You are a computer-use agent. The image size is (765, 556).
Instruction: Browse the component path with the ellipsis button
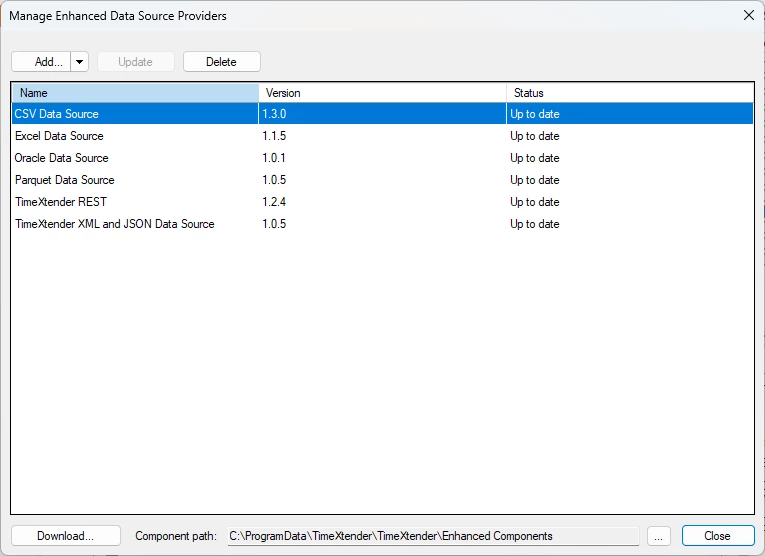[x=659, y=536]
